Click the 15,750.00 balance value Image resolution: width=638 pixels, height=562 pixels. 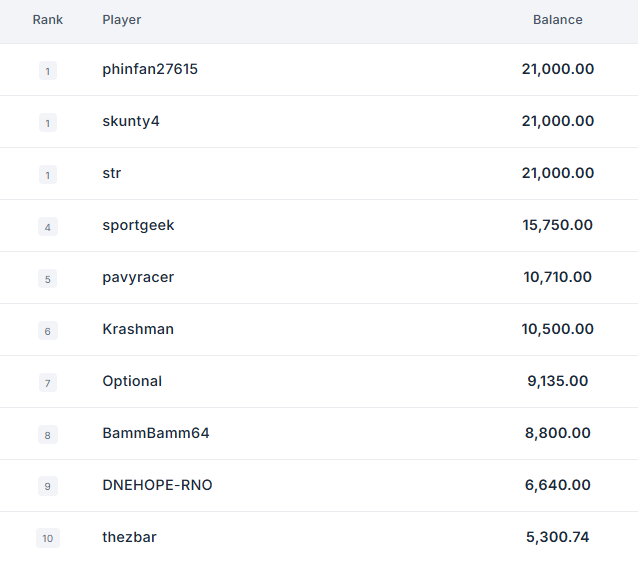(557, 225)
